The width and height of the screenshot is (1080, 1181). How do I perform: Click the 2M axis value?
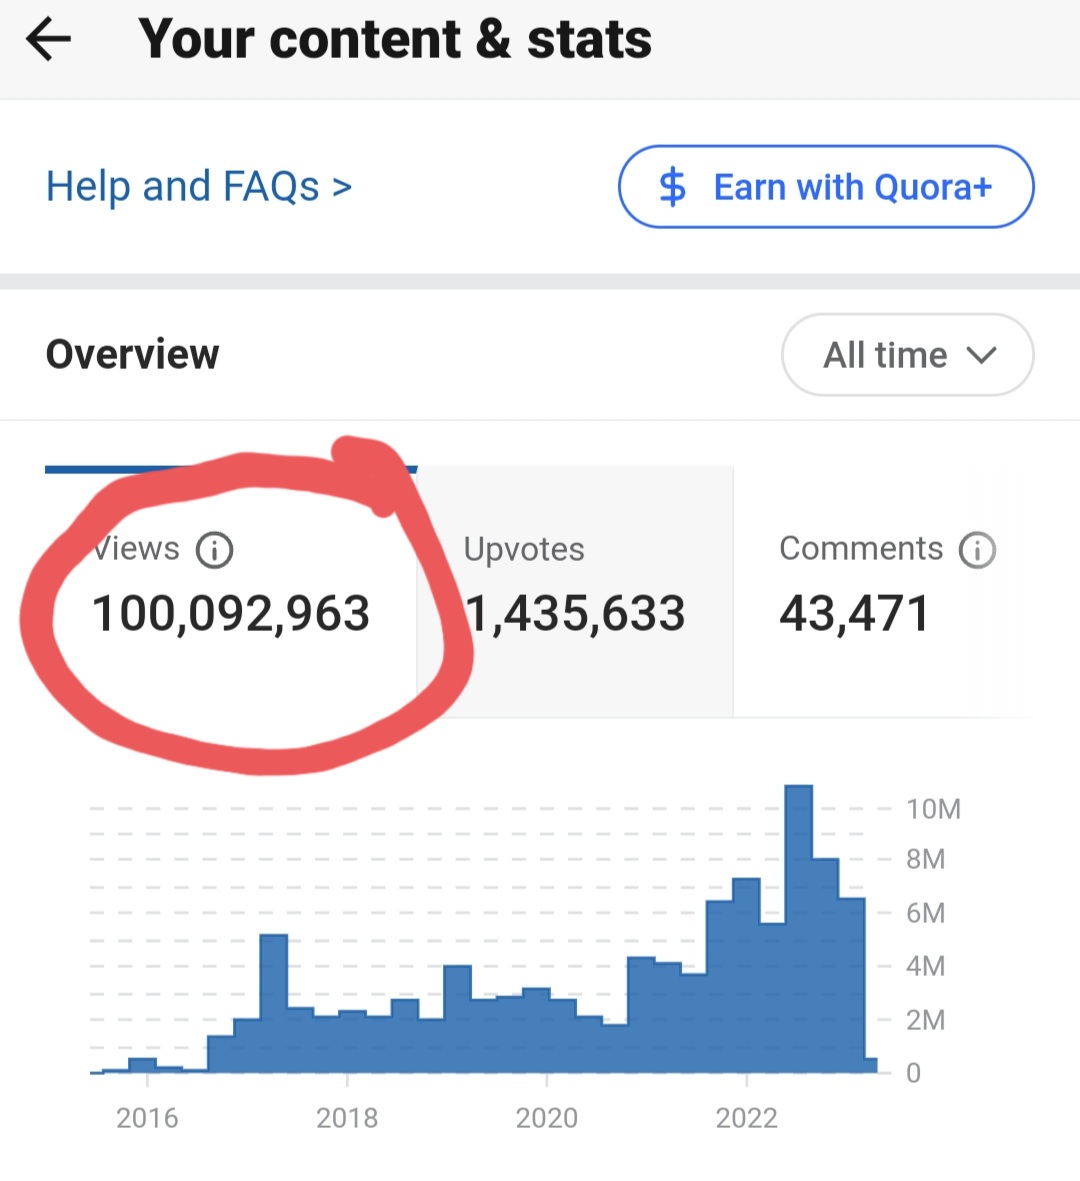(926, 1020)
